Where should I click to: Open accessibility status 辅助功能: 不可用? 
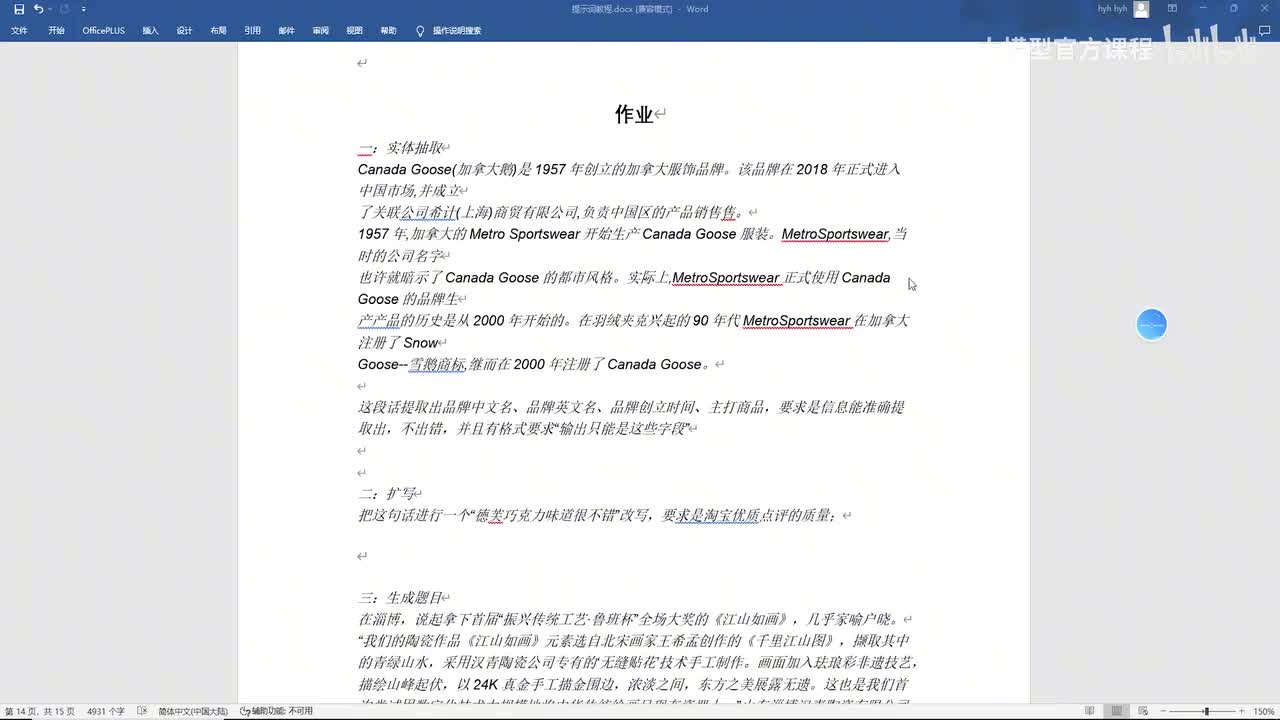point(276,711)
